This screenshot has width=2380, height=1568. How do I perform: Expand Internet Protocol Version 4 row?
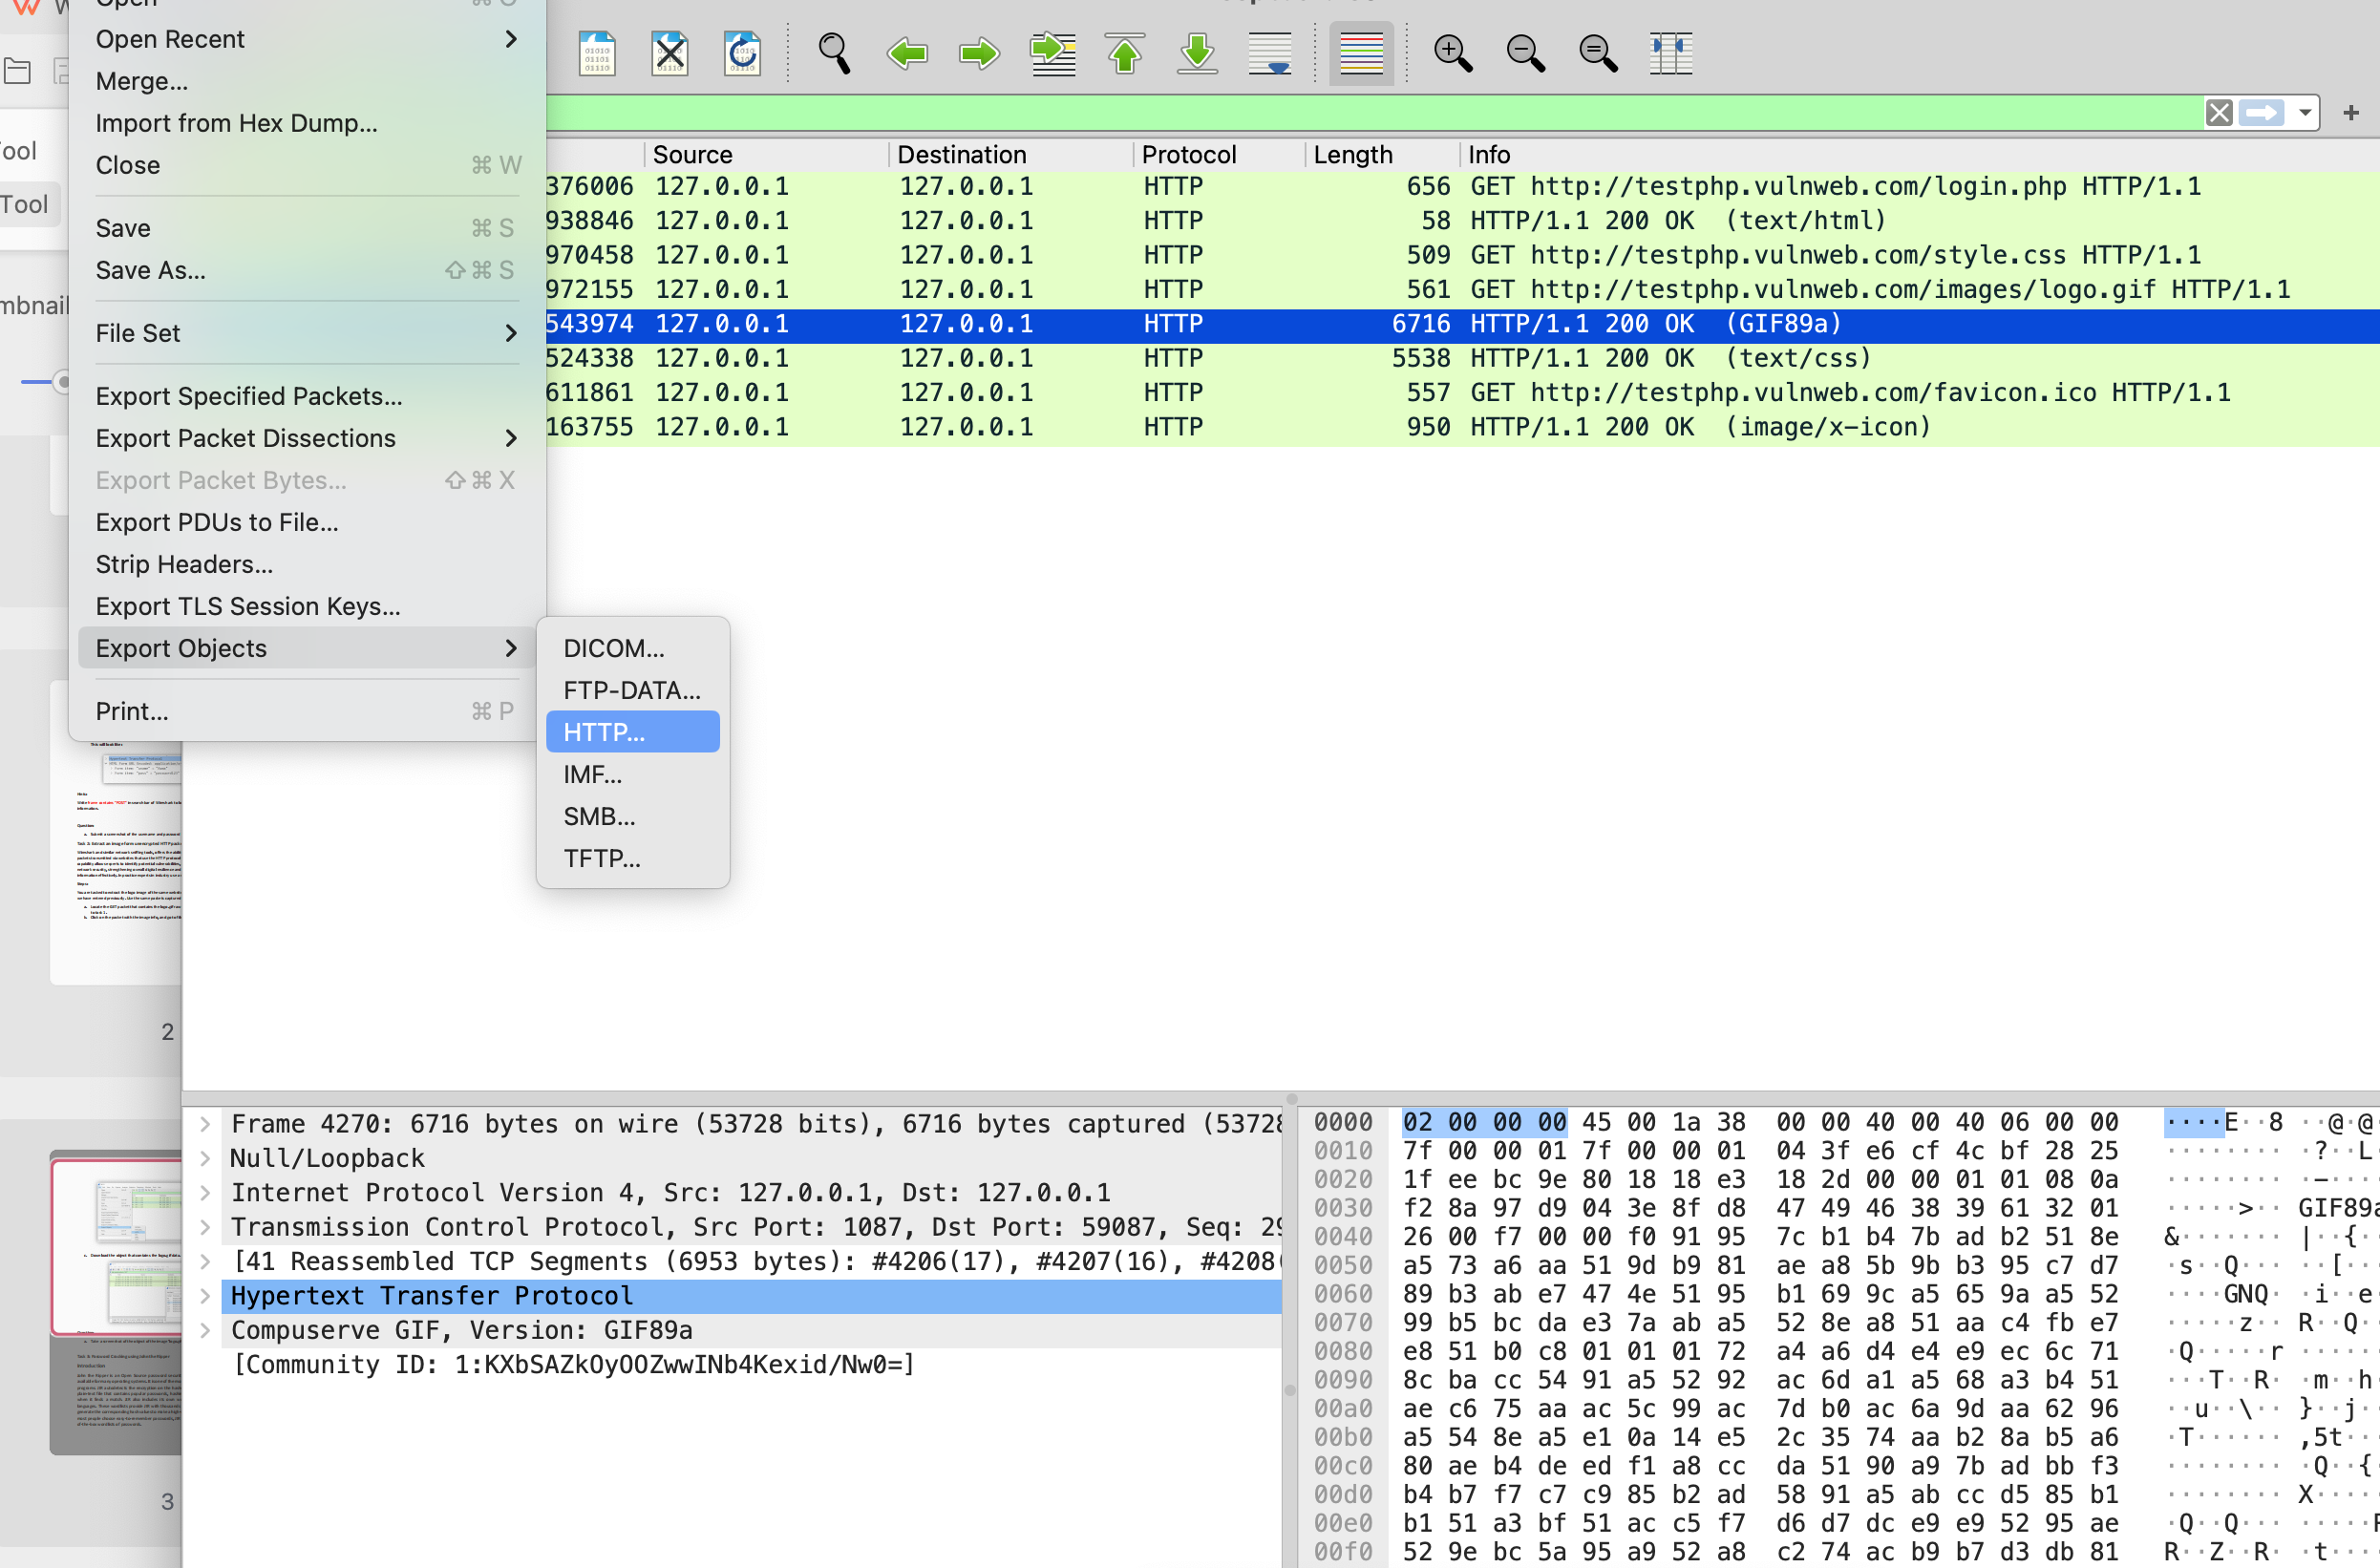pos(205,1193)
